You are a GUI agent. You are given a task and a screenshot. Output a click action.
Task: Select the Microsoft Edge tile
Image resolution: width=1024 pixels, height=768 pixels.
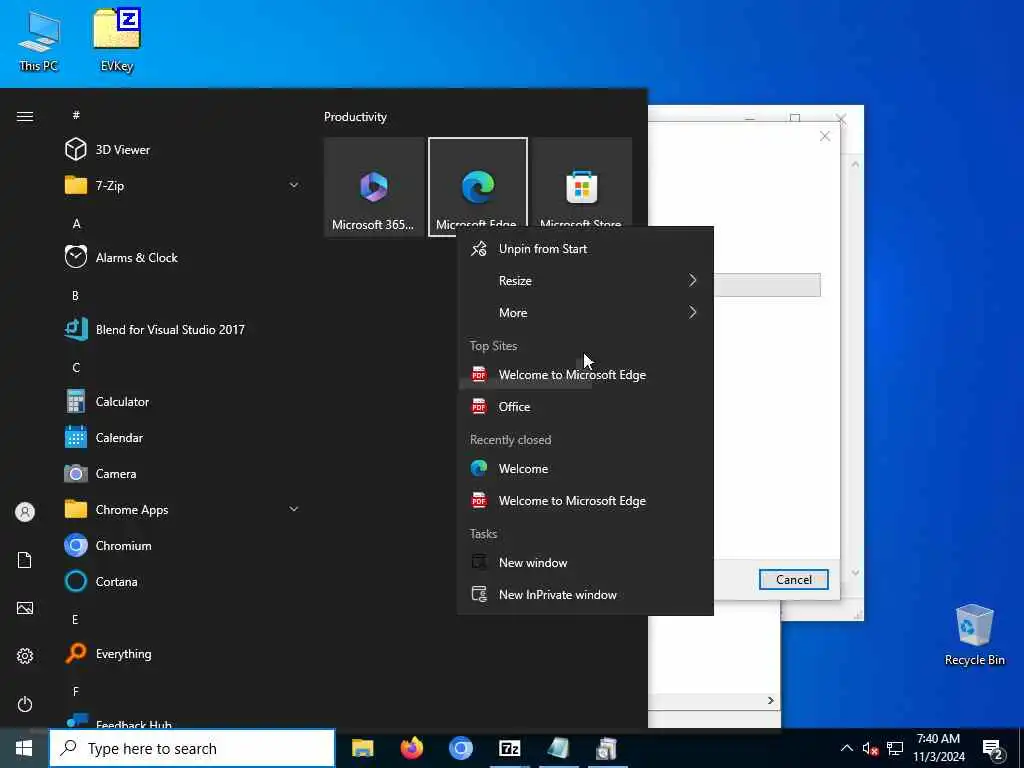point(478,187)
